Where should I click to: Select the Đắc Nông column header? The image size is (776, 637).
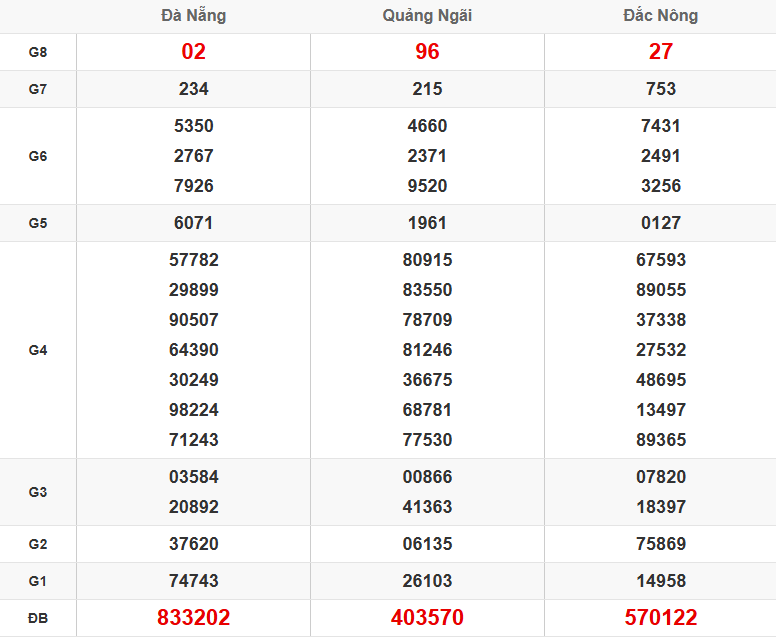(661, 16)
